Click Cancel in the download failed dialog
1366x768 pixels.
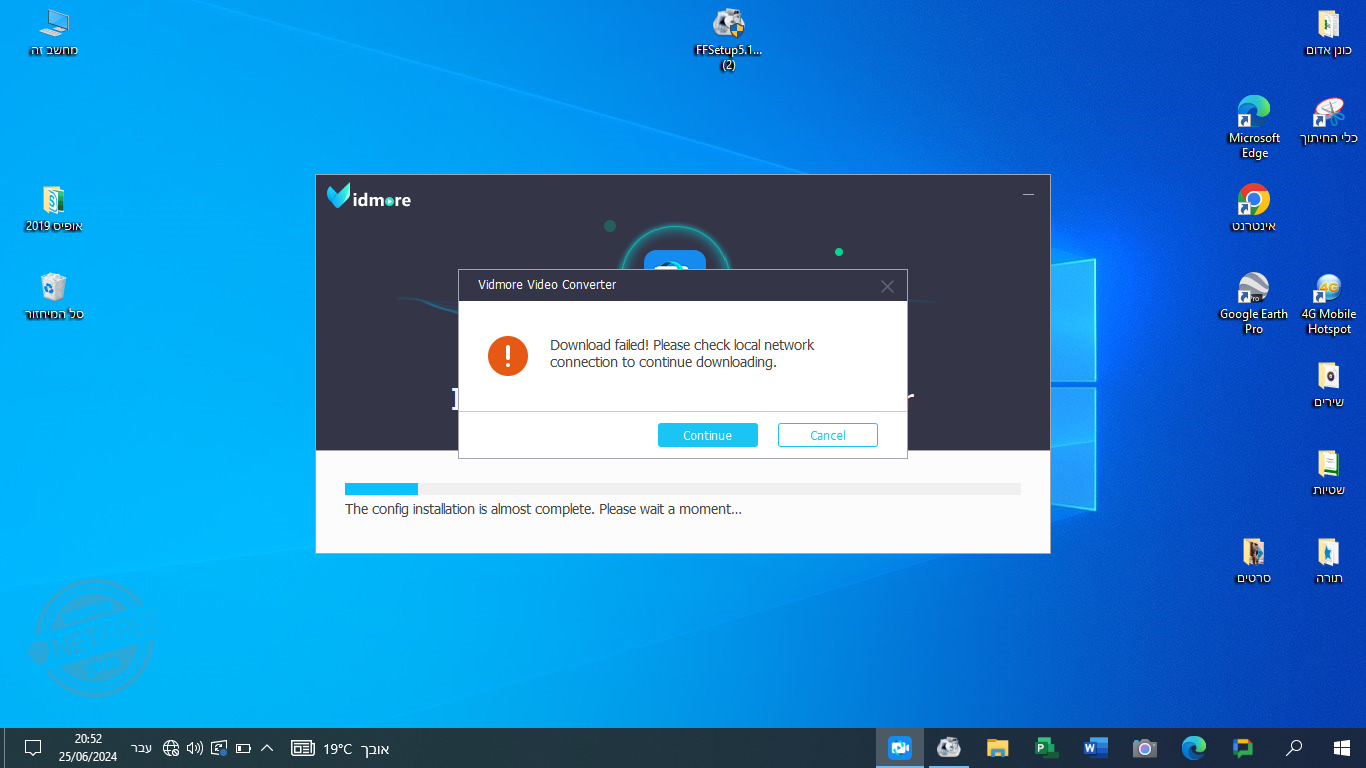click(x=828, y=435)
